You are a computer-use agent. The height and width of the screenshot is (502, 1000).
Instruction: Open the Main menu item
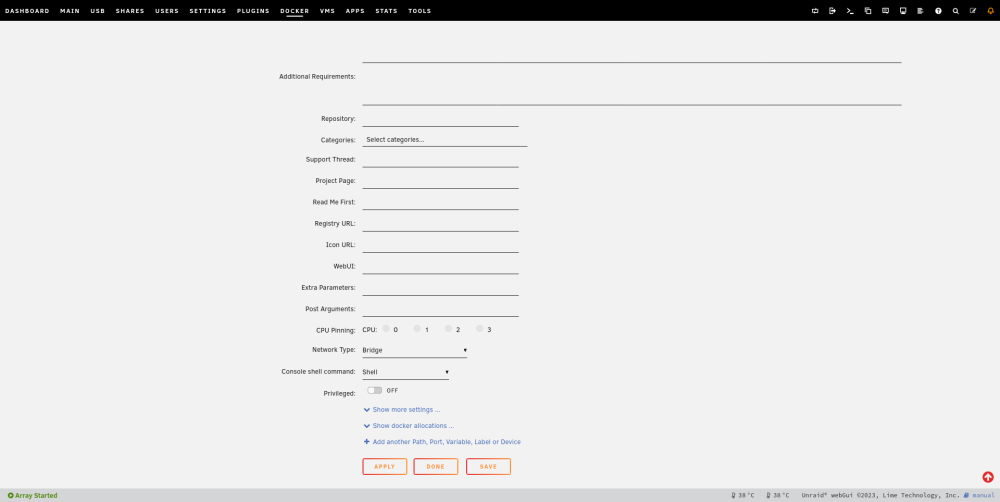pos(70,11)
